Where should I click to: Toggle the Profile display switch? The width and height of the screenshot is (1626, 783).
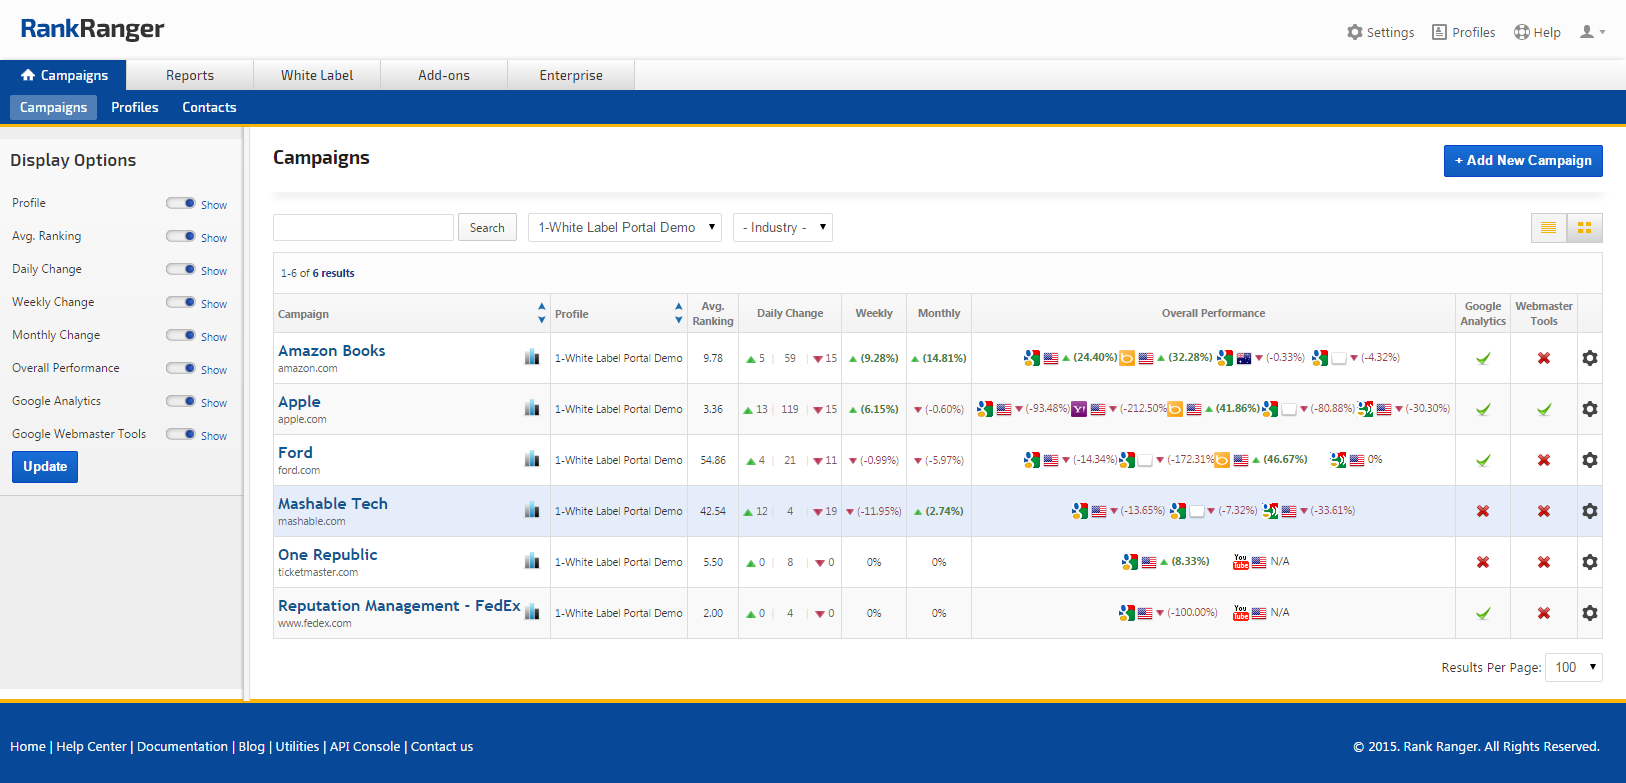click(181, 203)
